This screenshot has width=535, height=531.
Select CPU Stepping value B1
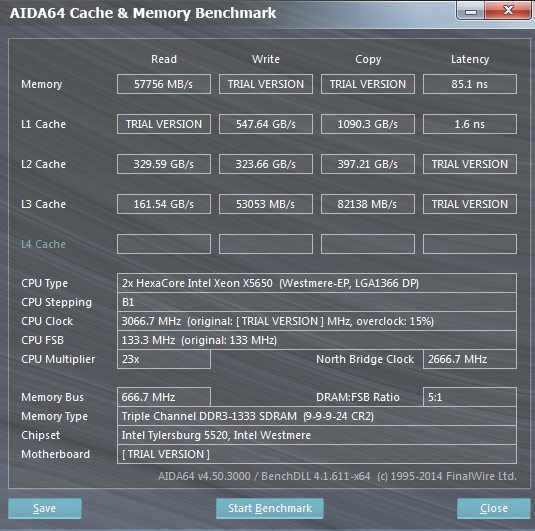317,302
